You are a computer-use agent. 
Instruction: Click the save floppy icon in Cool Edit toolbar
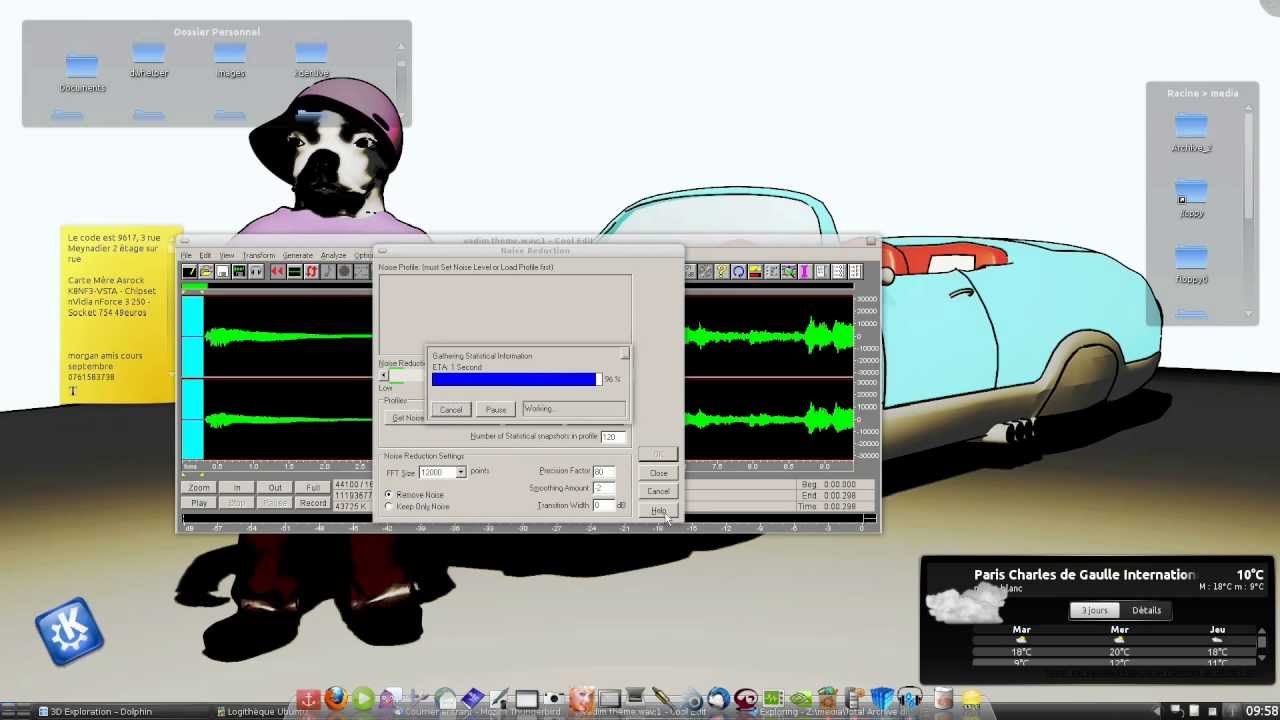[x=223, y=271]
